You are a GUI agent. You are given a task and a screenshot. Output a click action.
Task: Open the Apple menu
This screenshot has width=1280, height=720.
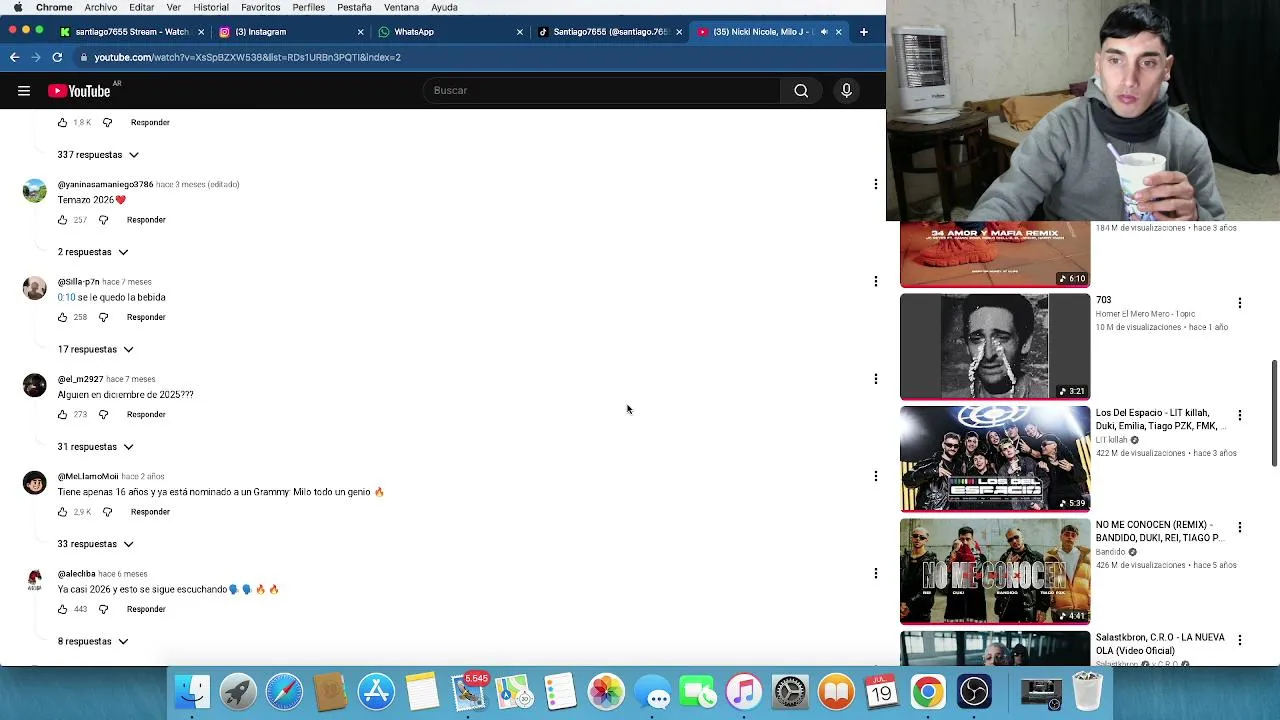pos(18,7)
